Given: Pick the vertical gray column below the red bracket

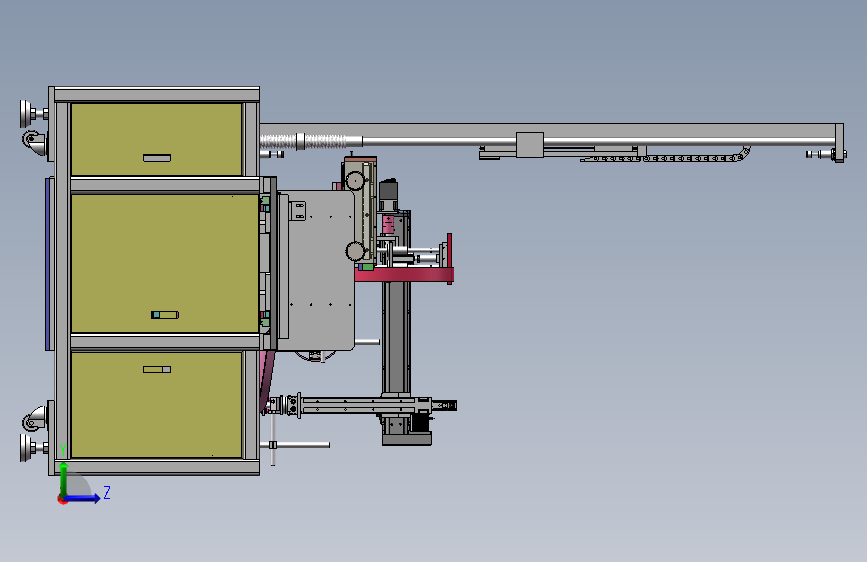Looking at the screenshot, I should (396, 337).
